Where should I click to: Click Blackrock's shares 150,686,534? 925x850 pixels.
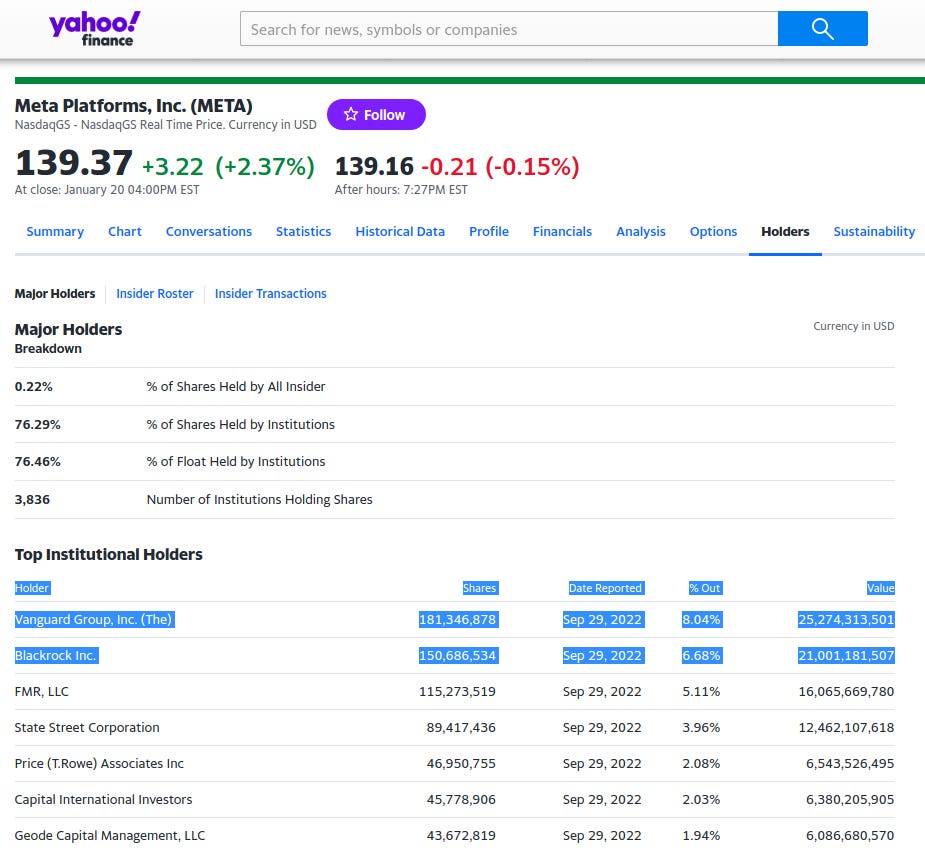[x=458, y=655]
